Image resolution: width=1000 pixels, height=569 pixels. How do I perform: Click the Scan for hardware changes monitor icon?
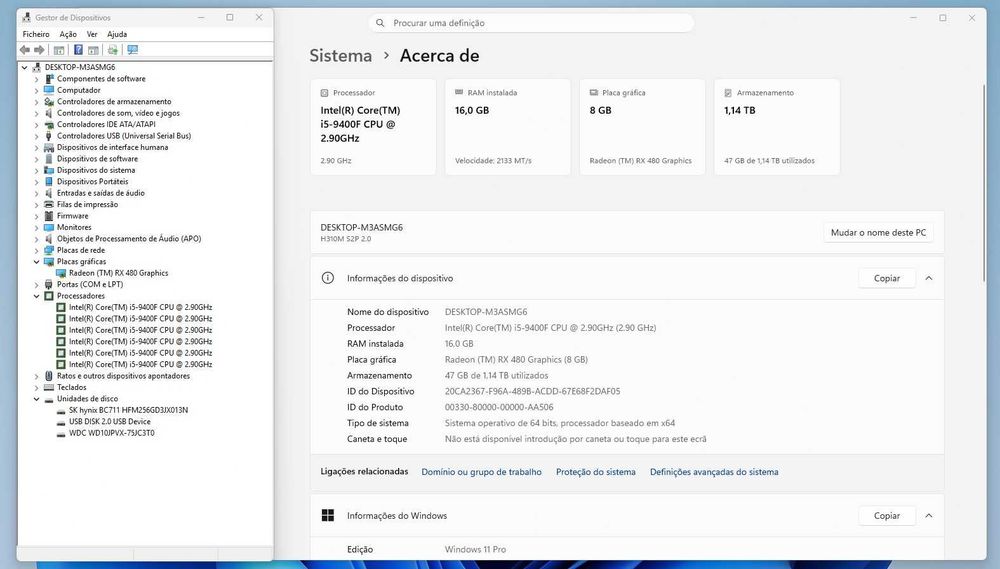133,50
